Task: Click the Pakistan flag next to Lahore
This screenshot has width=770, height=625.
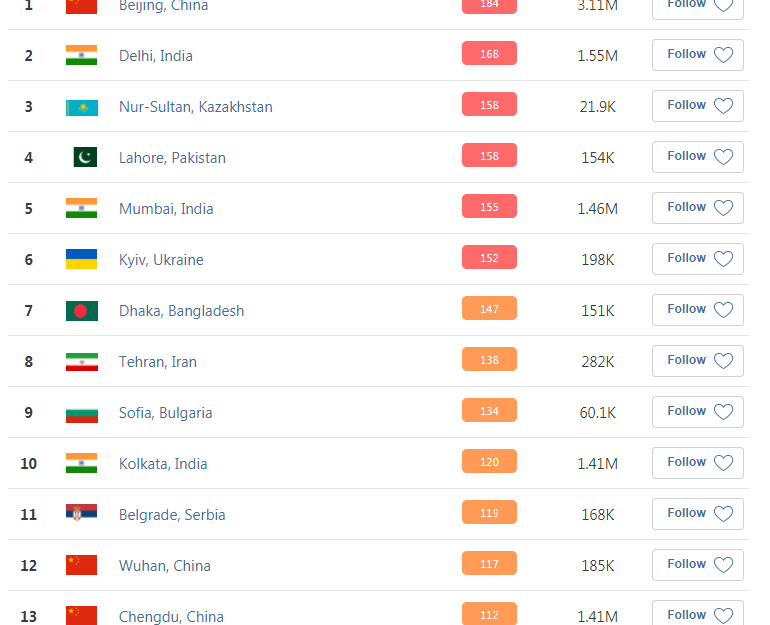Action: 85,157
